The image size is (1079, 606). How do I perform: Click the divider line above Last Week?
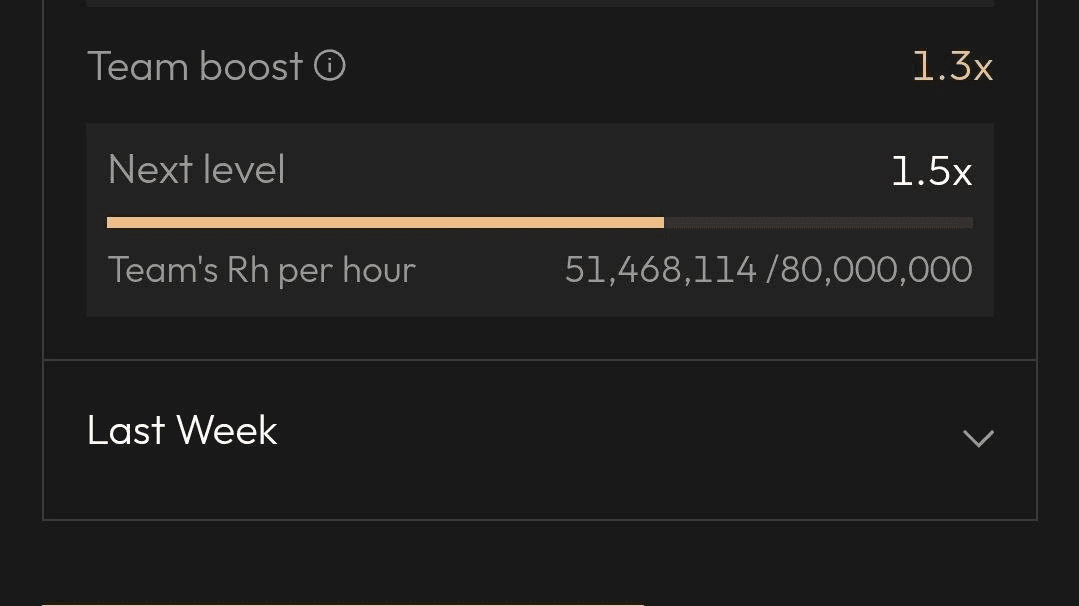pos(540,360)
